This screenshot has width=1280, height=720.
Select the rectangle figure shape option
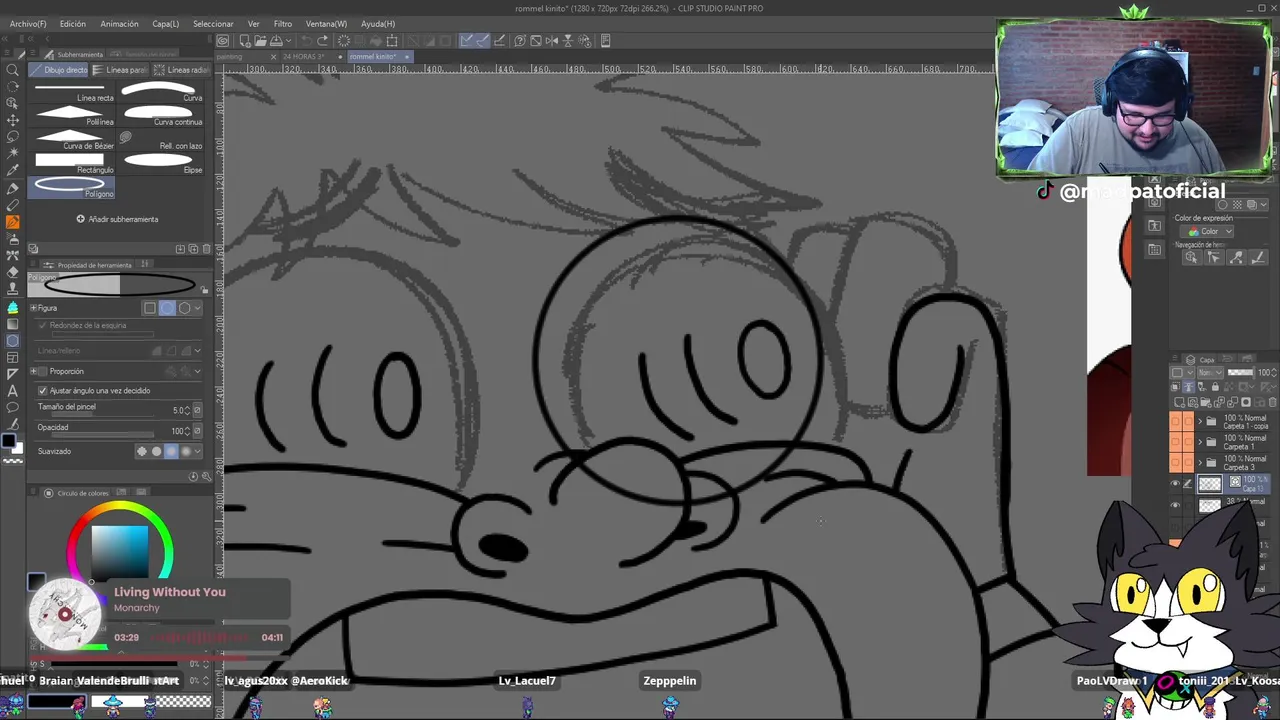pos(150,308)
